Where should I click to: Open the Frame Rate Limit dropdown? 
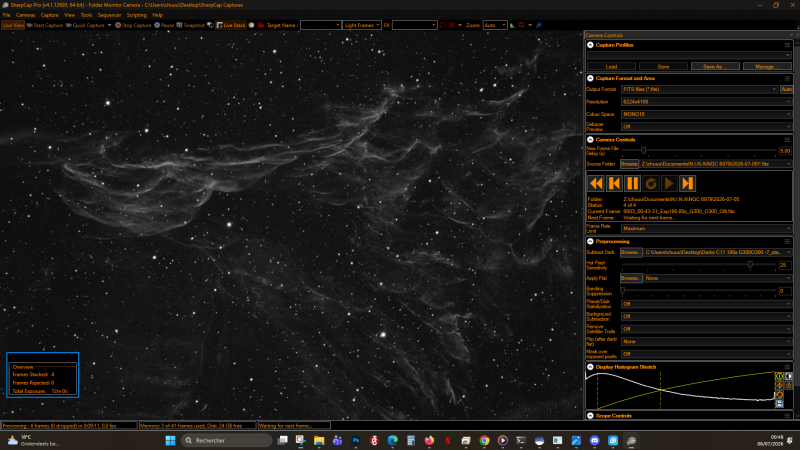[x=706, y=229]
